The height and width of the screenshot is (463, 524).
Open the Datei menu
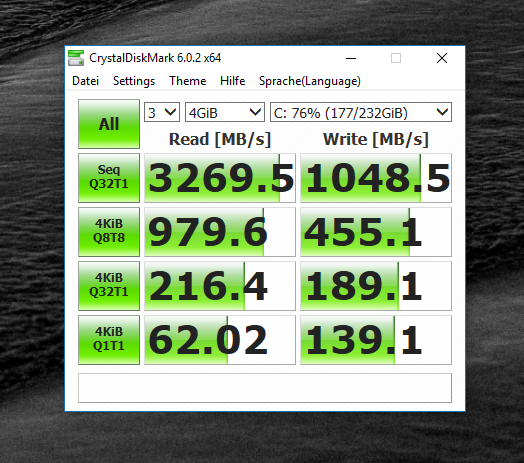[86, 81]
